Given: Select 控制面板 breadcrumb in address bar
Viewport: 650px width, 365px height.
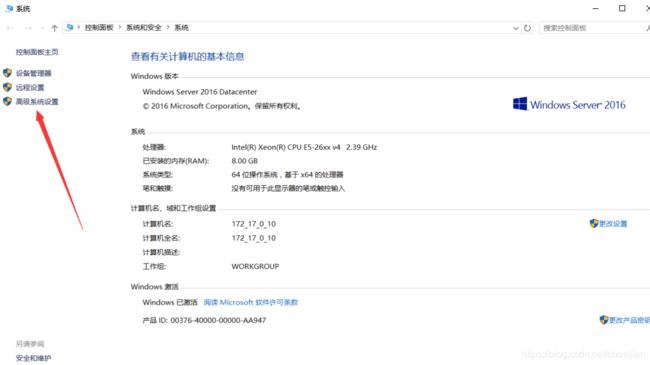Looking at the screenshot, I should pos(99,27).
